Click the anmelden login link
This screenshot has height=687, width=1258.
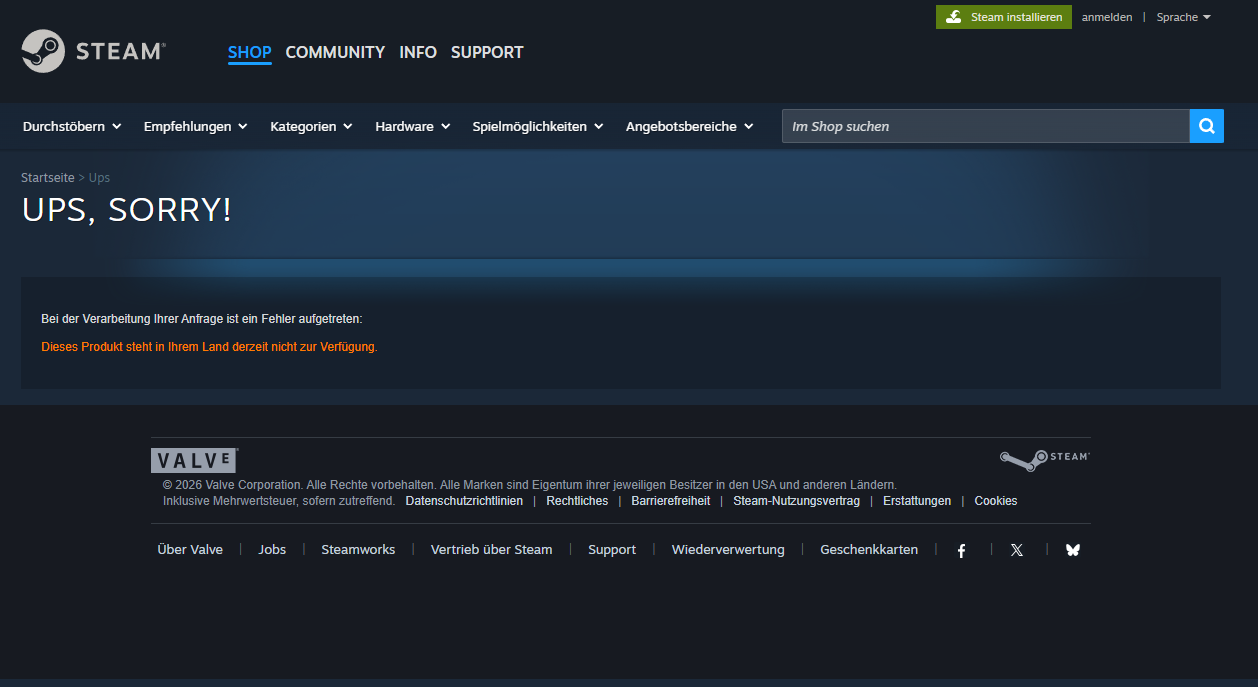click(1107, 17)
